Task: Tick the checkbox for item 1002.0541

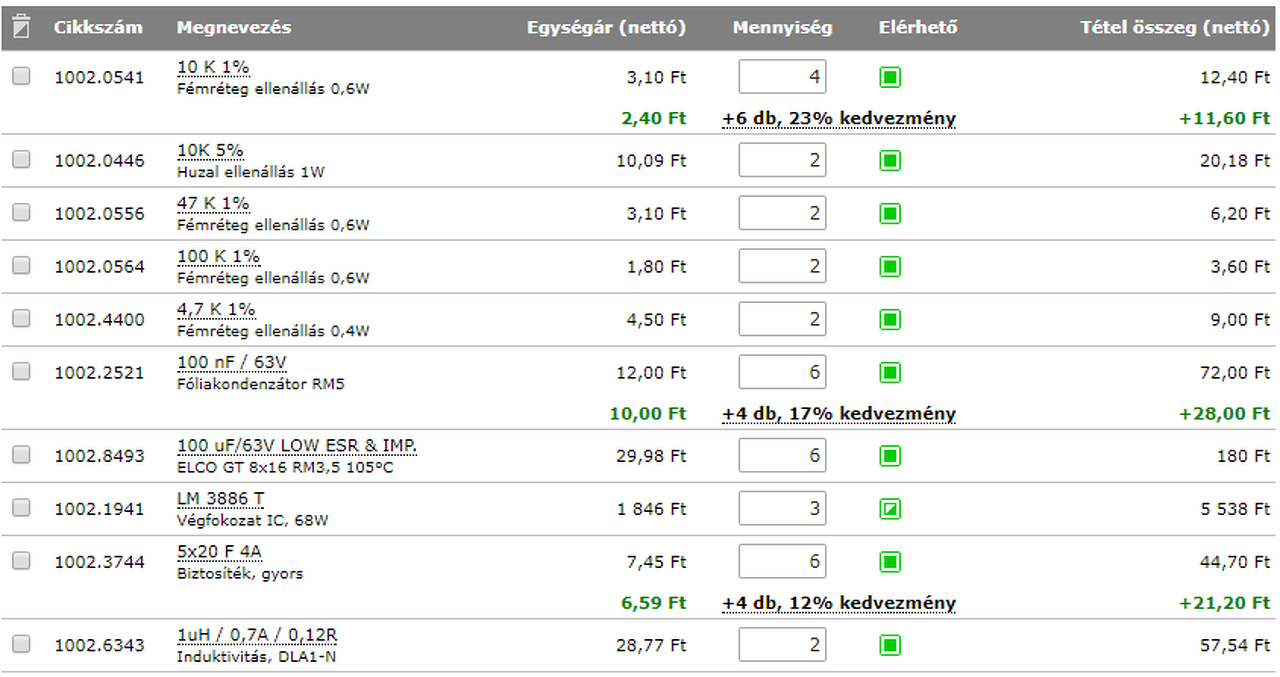Action: [21, 76]
